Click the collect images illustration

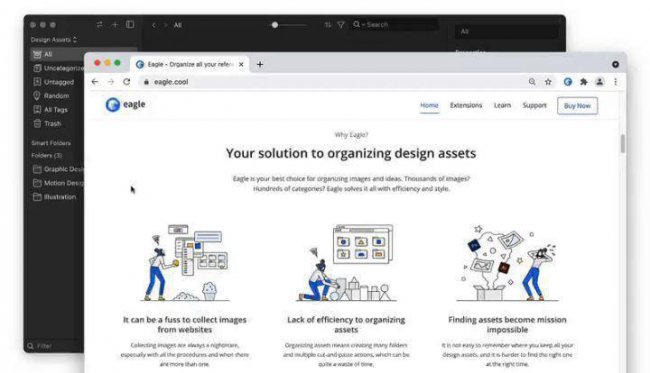point(185,263)
